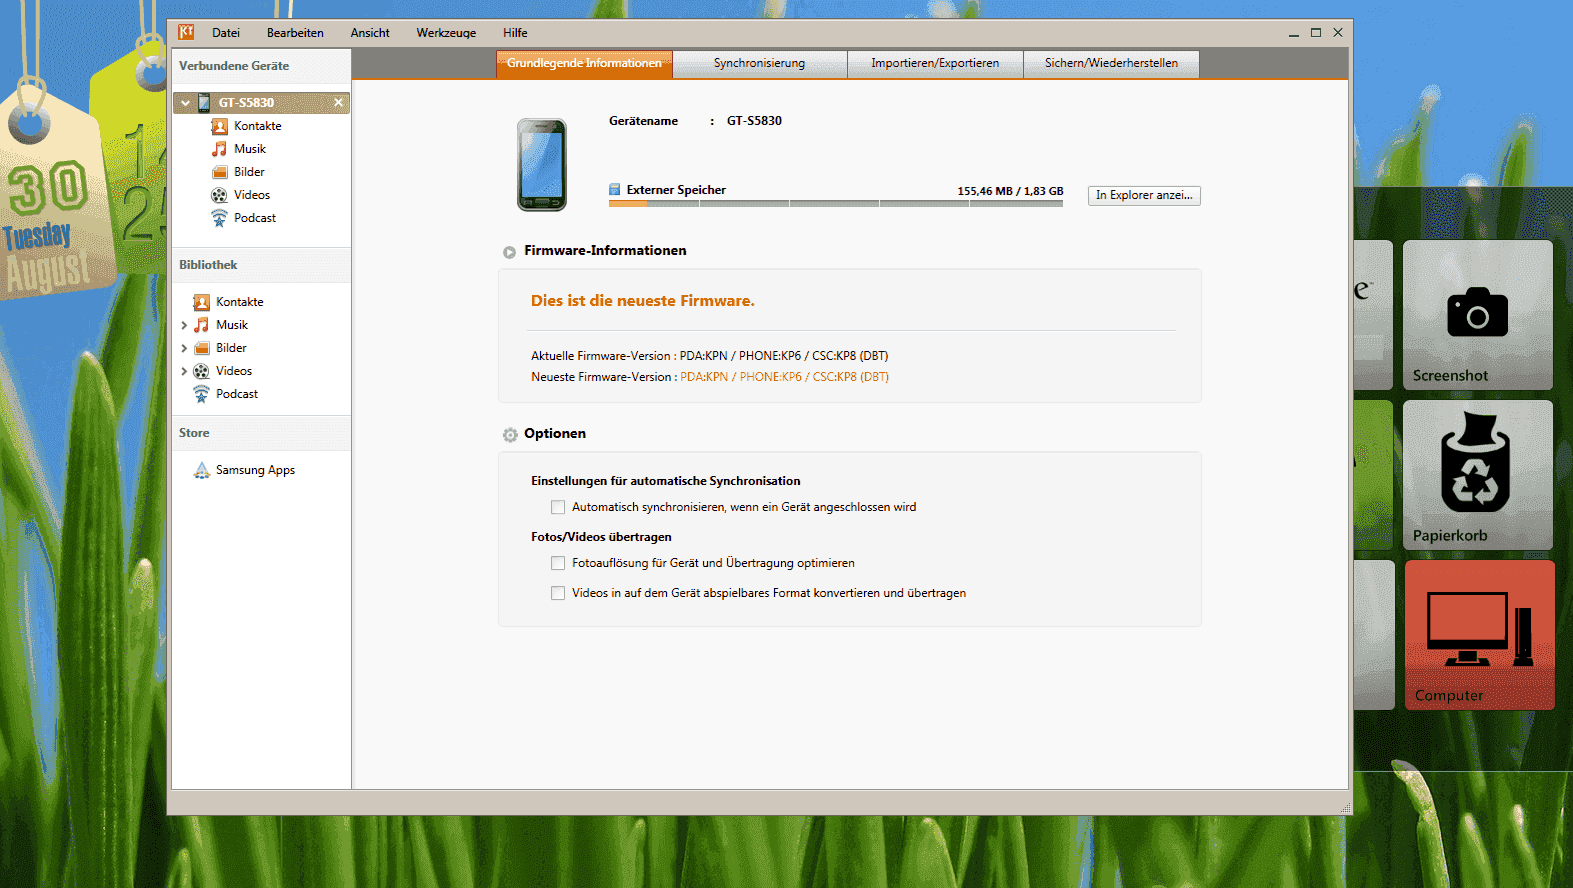This screenshot has height=888, width=1573.
Task: Switch to Synchronisierung tab
Action: tap(759, 63)
